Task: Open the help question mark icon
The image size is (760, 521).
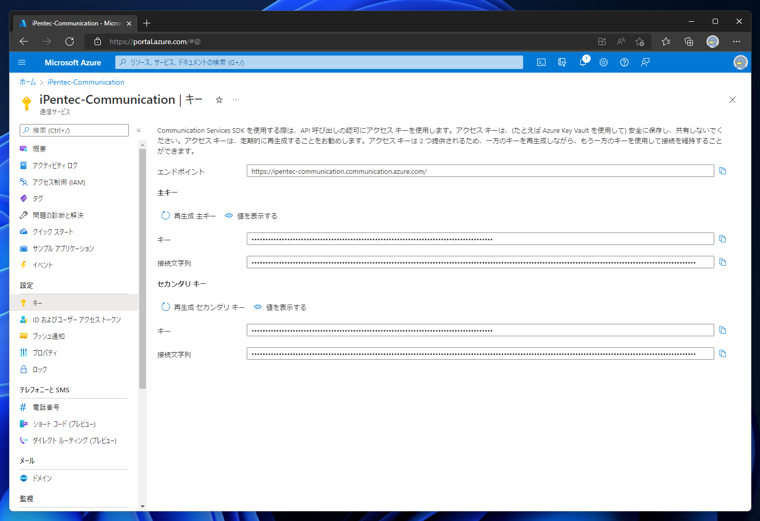Action: (624, 63)
